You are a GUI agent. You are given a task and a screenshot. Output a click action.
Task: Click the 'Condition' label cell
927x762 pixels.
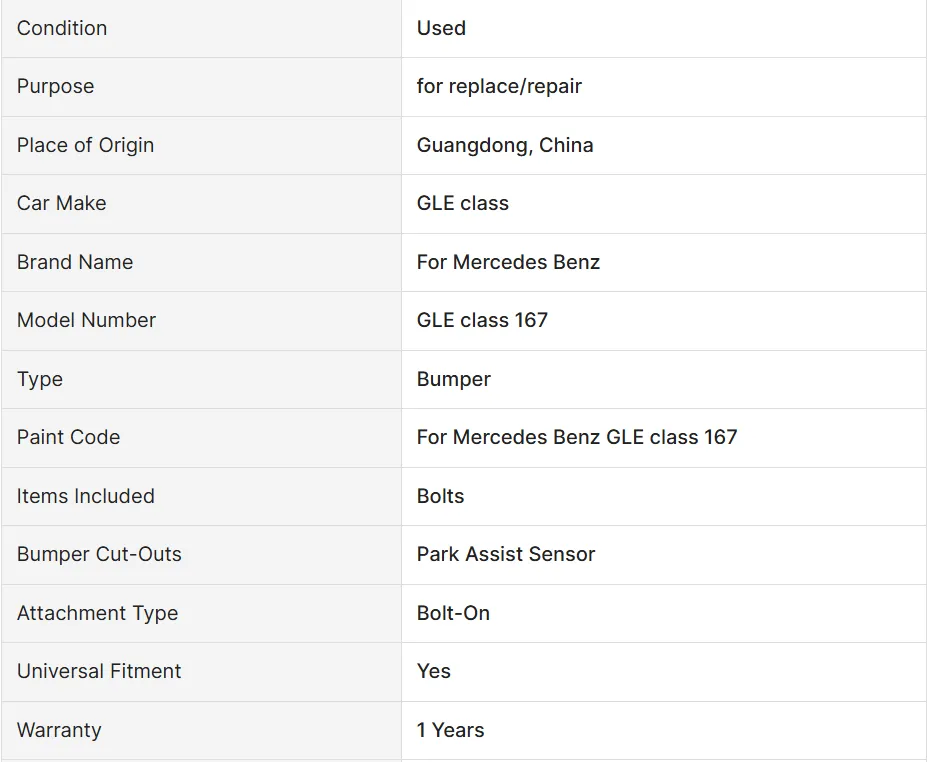point(62,28)
